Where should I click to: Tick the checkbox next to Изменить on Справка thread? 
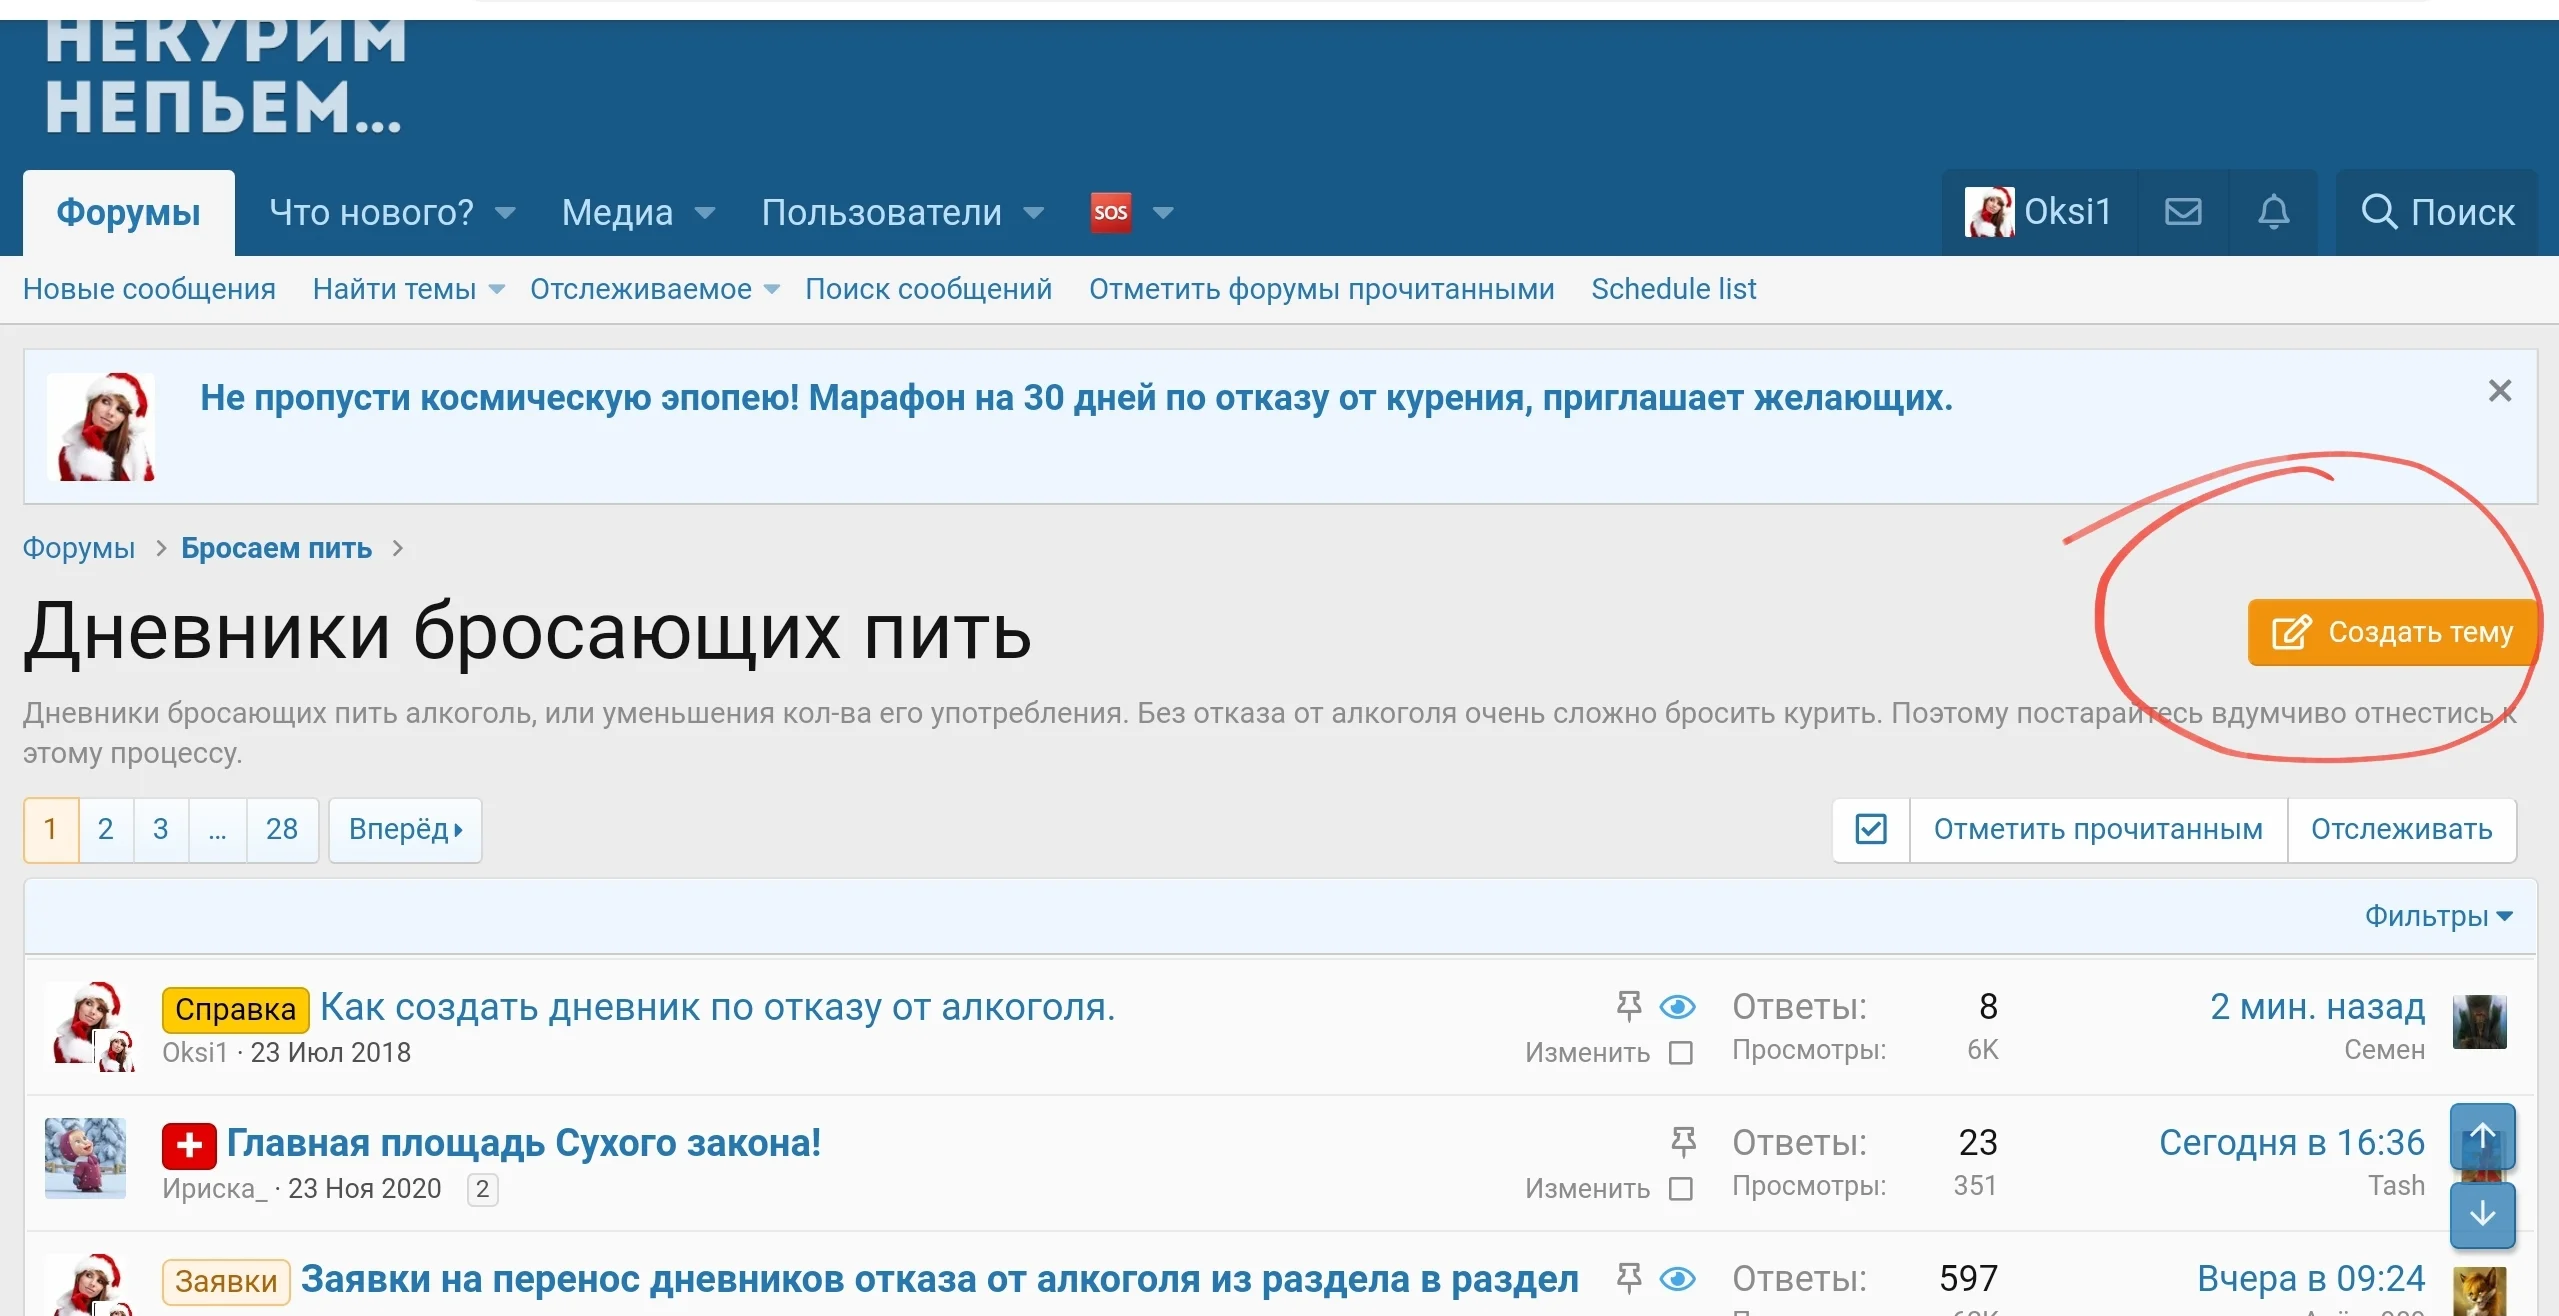click(x=1679, y=1053)
